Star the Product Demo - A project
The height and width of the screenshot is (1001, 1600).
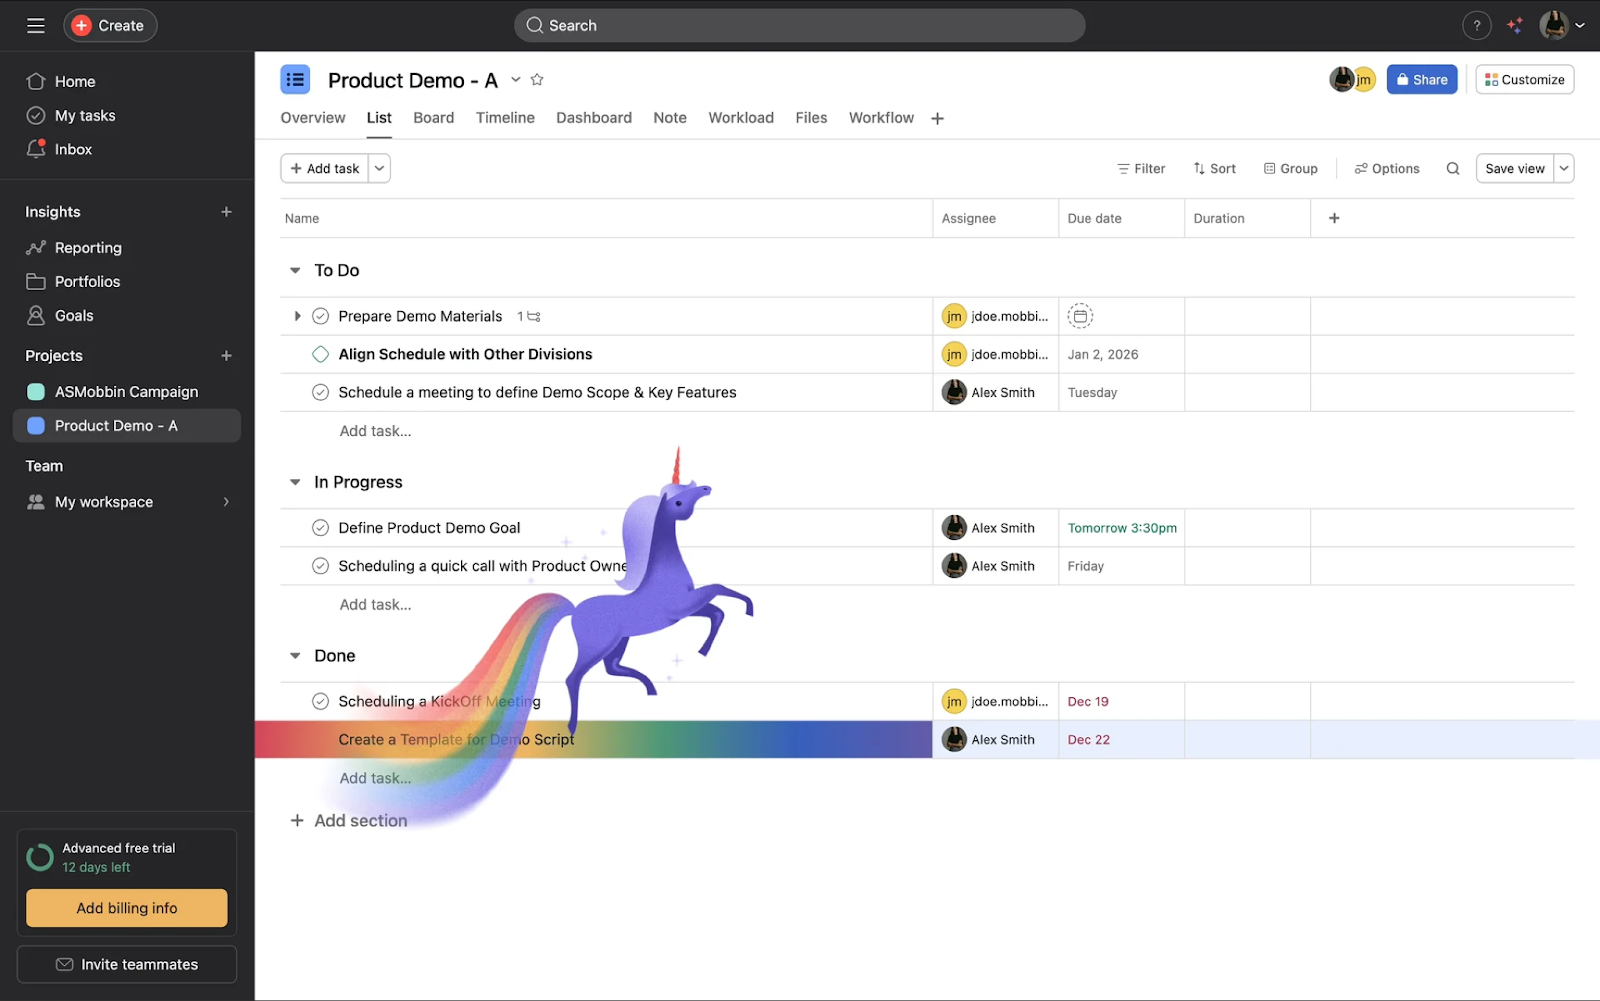click(x=537, y=80)
